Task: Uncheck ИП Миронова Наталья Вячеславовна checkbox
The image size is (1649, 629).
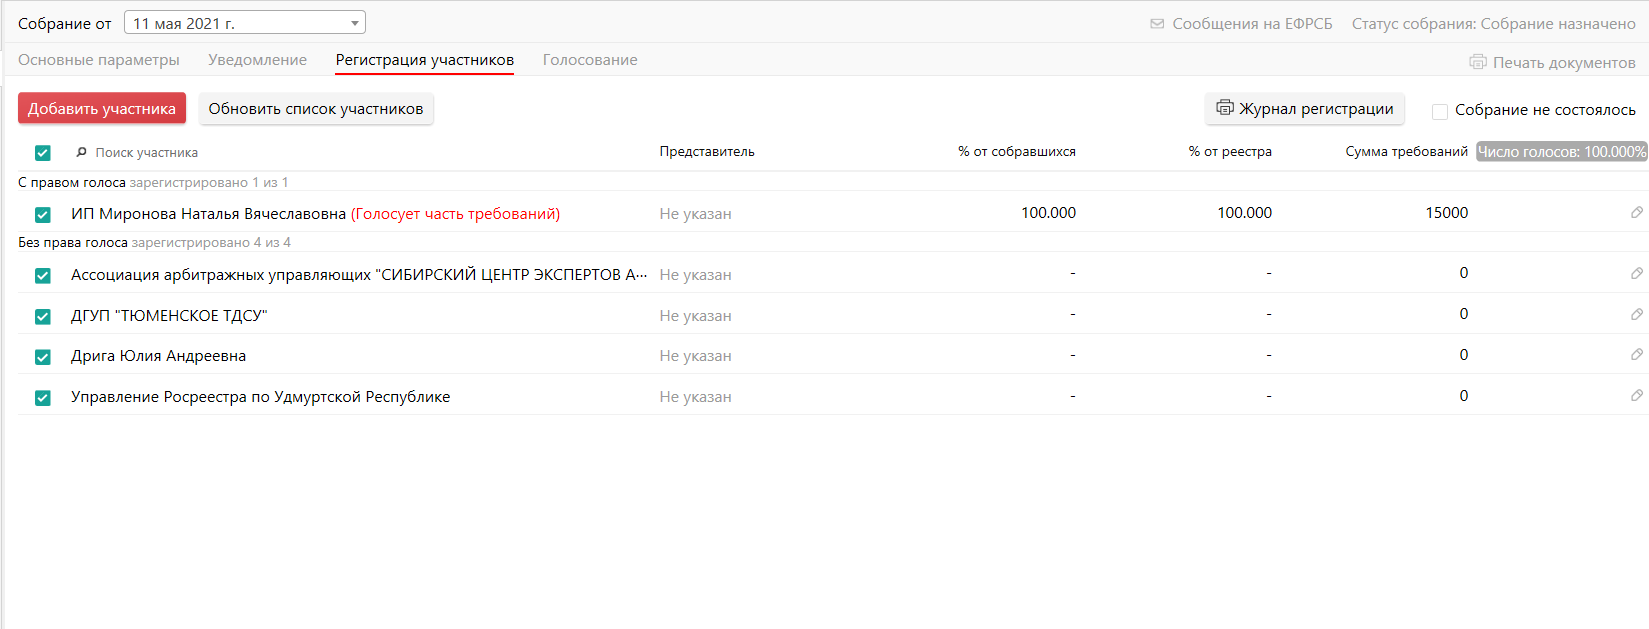Action: pyautogui.click(x=43, y=215)
